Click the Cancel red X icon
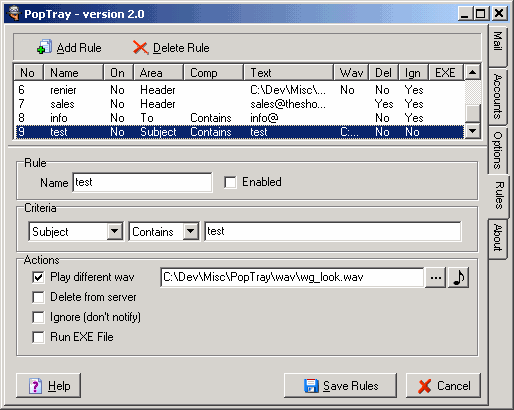 (x=424, y=386)
